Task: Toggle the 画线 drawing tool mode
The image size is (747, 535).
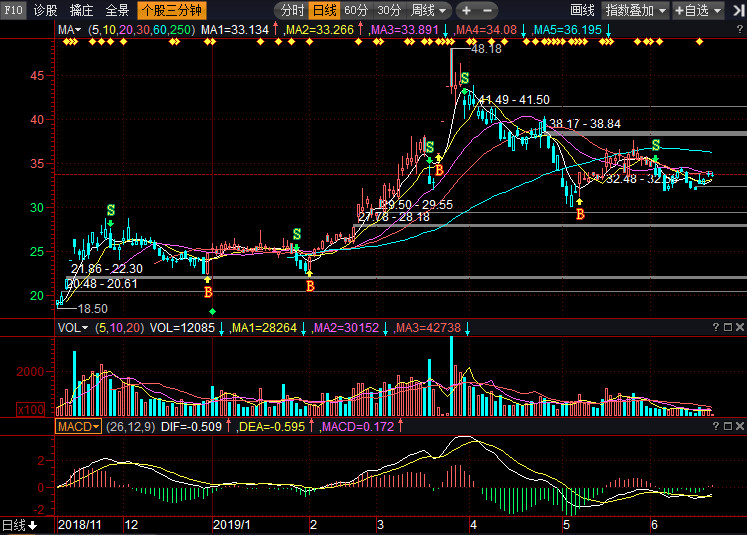Action: (x=582, y=10)
